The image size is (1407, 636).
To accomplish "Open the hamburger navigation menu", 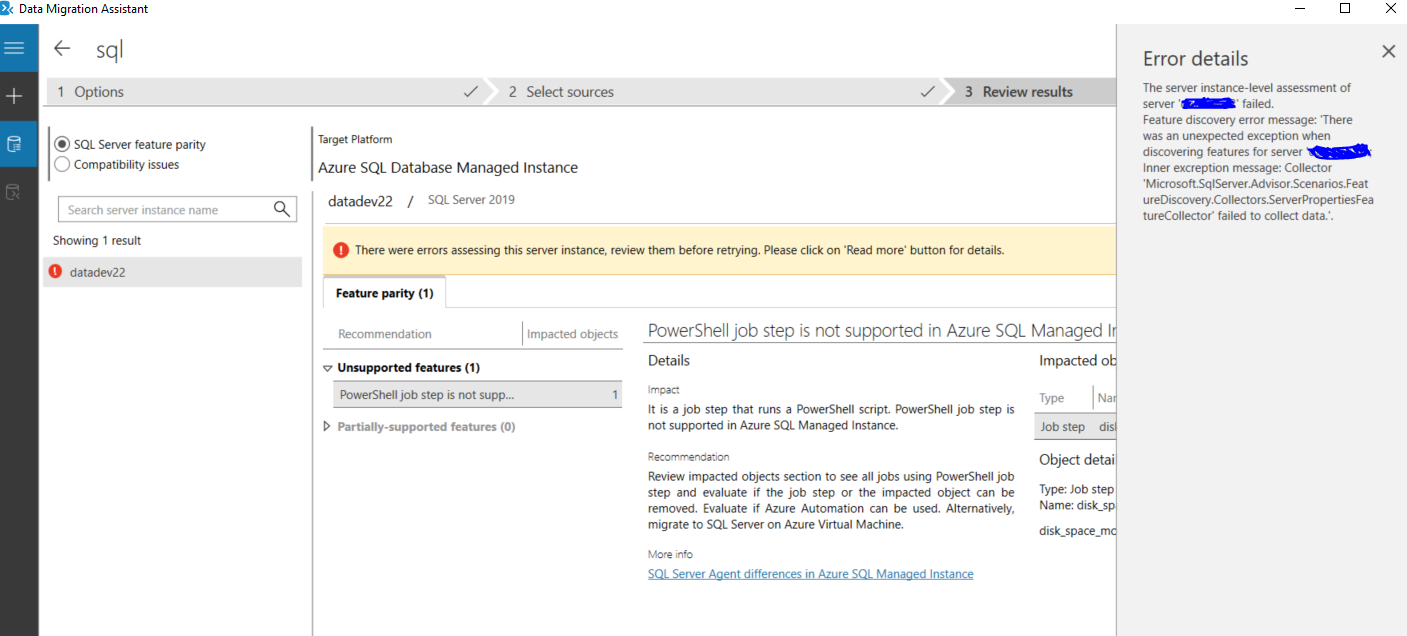I will click(x=14, y=47).
